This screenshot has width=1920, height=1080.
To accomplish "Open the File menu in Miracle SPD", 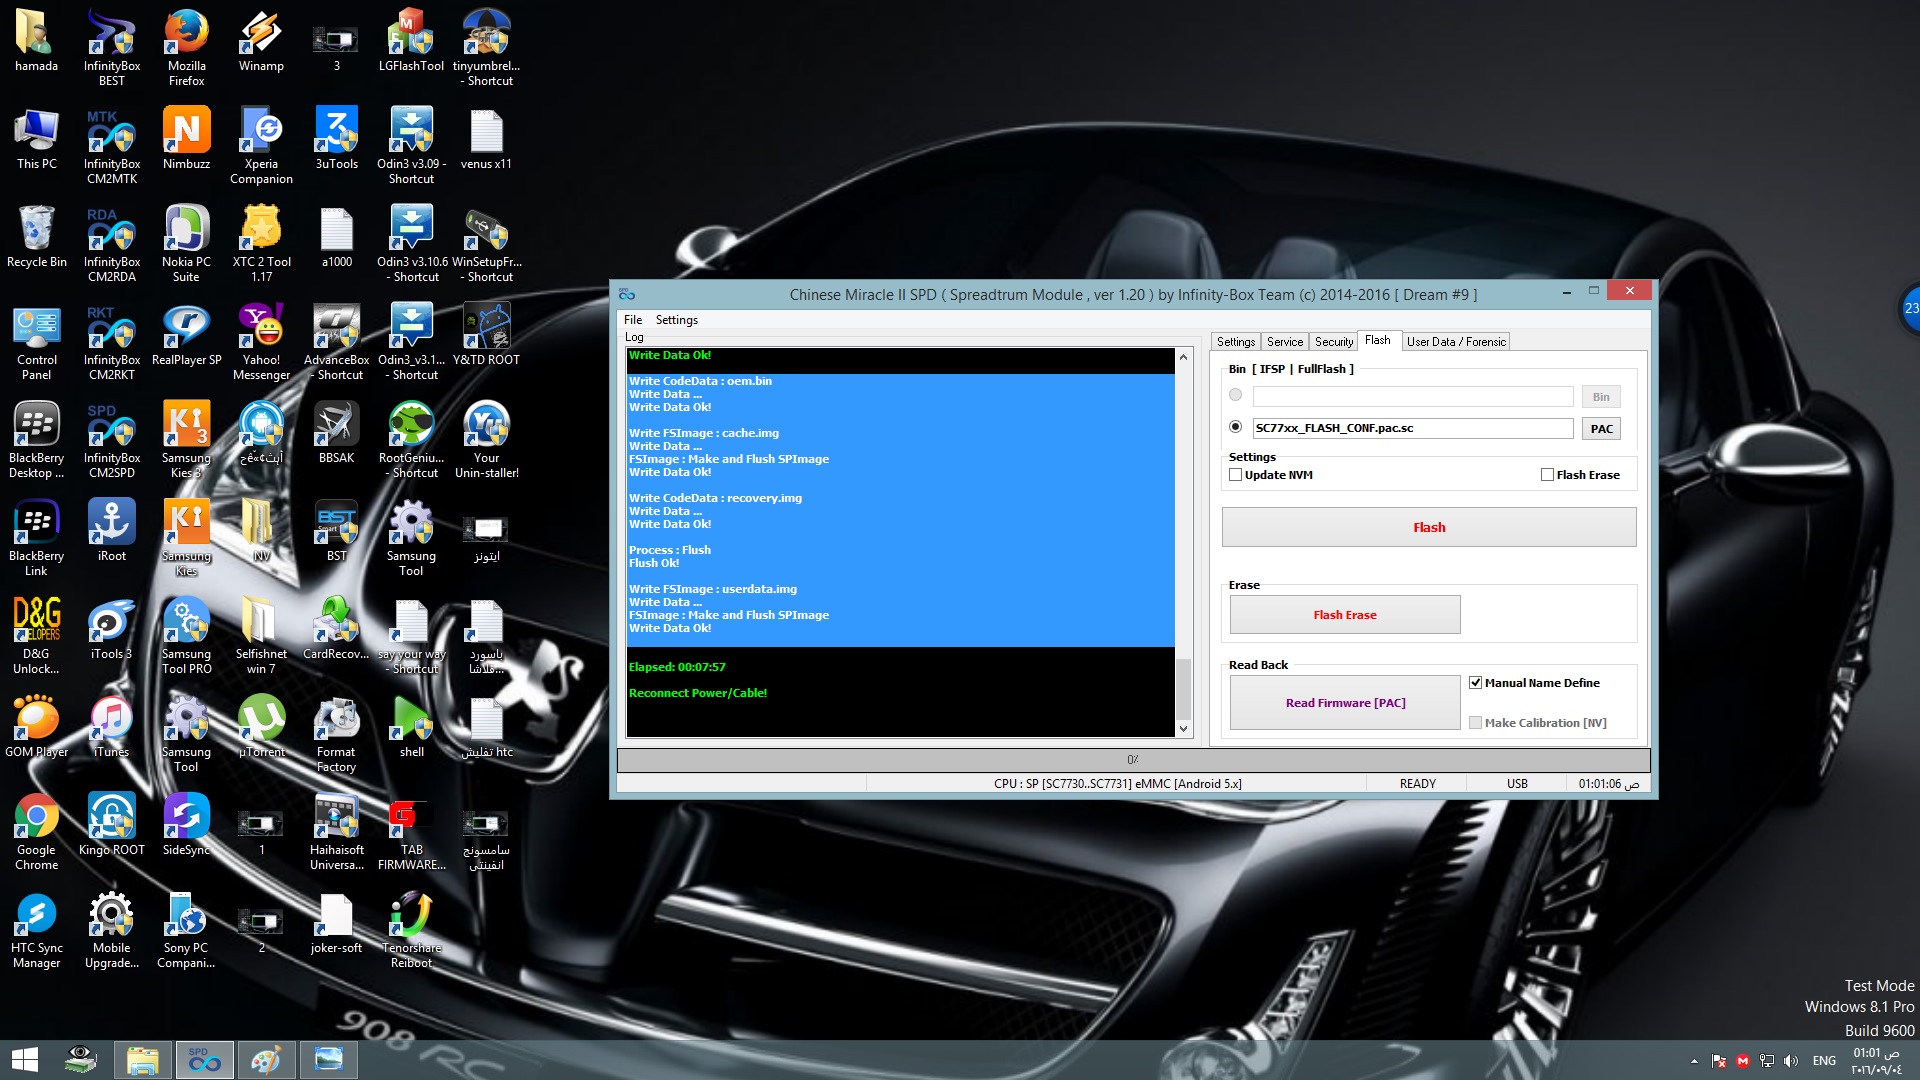I will 633,320.
